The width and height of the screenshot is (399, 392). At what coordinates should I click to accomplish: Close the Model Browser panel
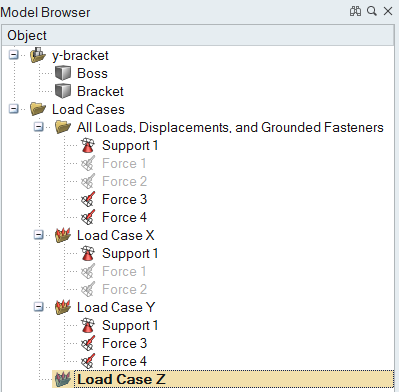click(388, 11)
